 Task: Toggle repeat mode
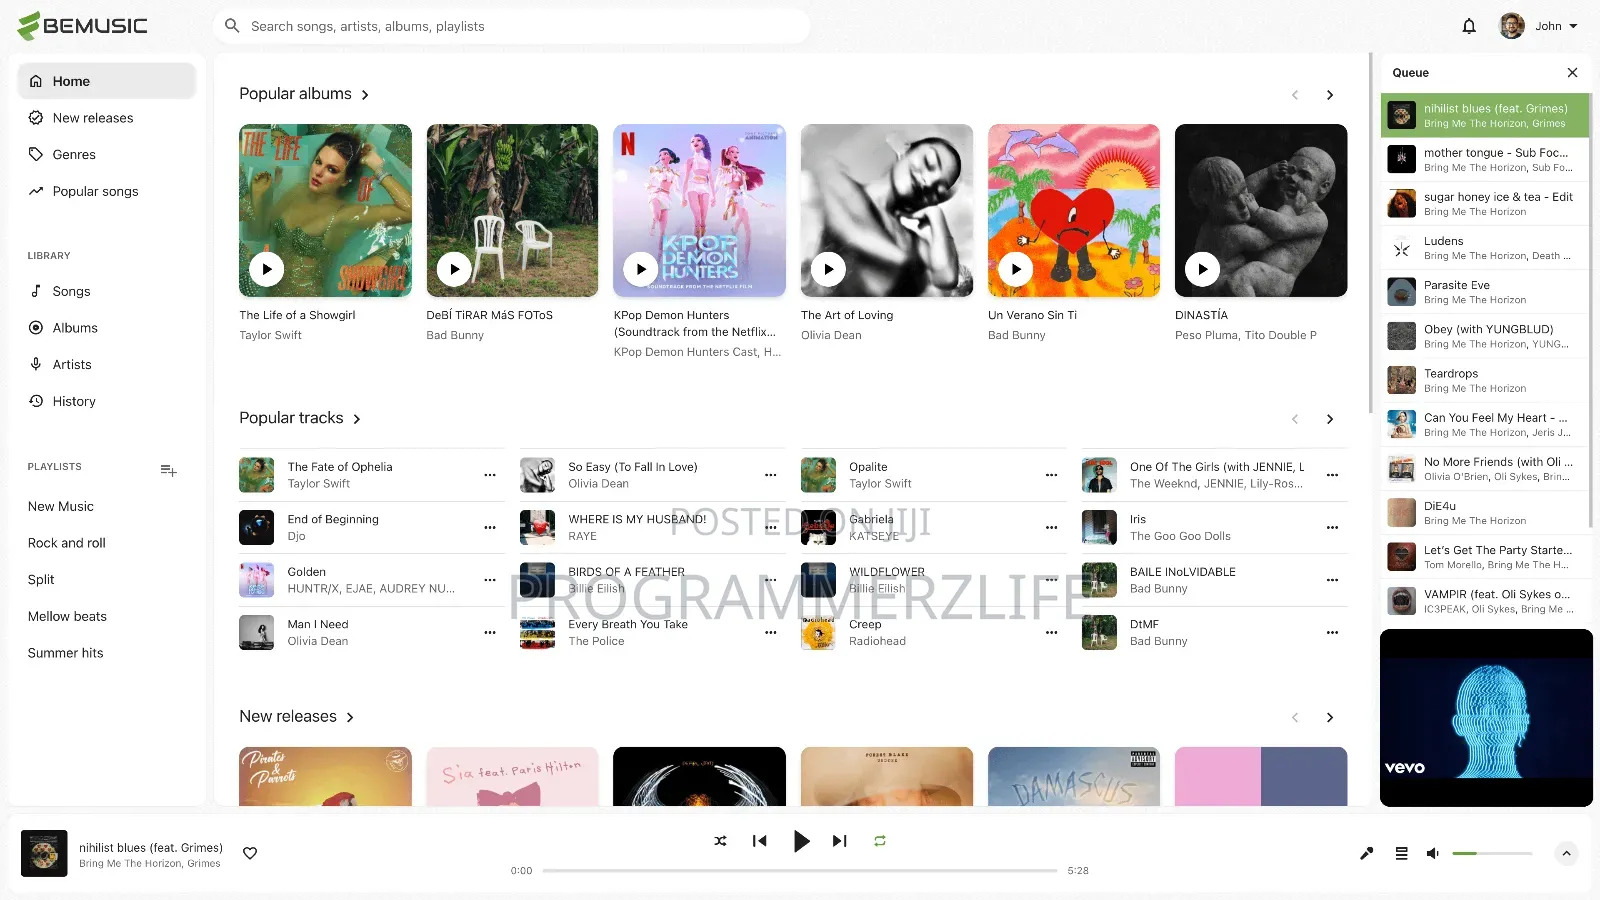click(x=880, y=841)
